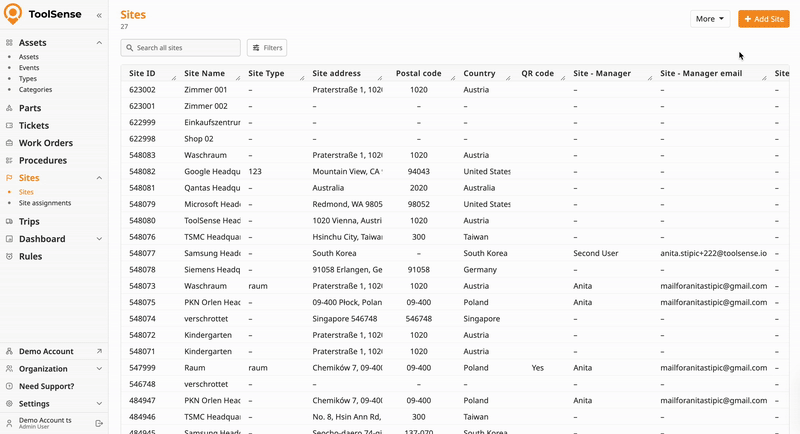This screenshot has width=800, height=434.
Task: Open the Need Support? link
Action: click(x=46, y=386)
